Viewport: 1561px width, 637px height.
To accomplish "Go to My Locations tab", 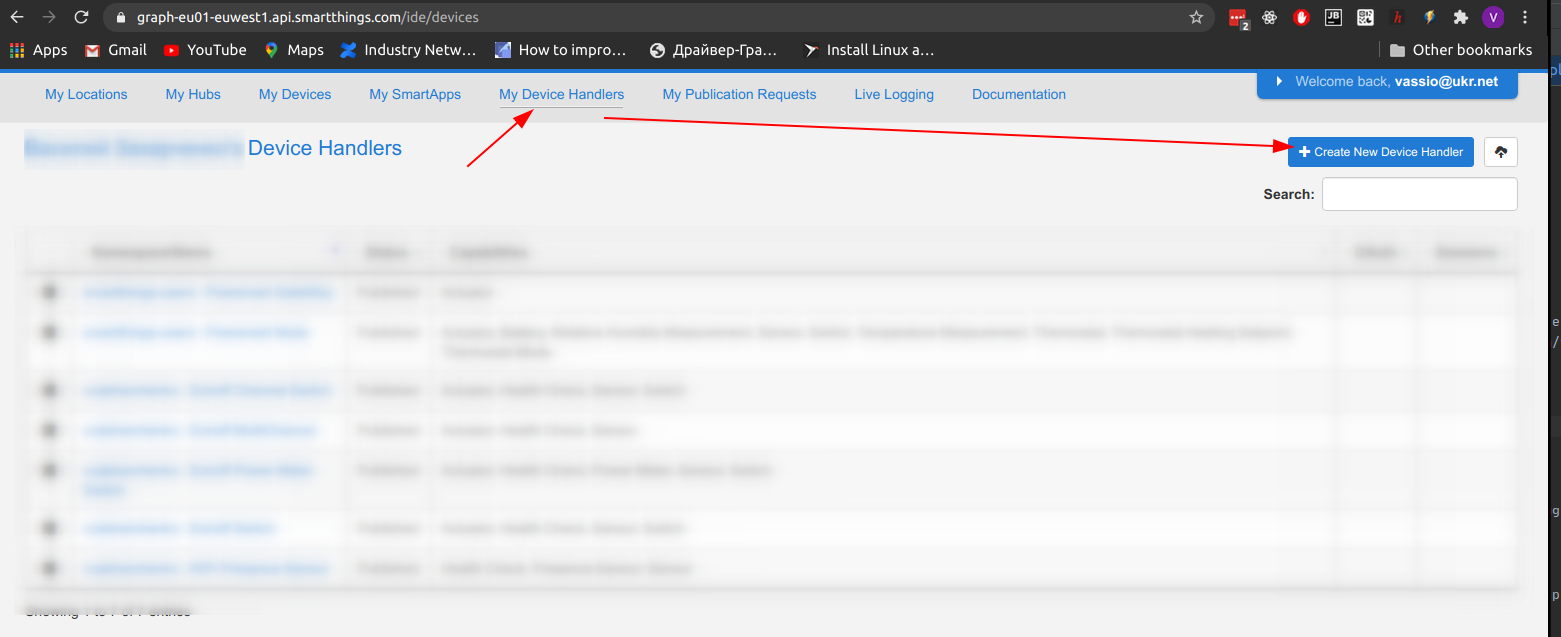I will click(86, 94).
